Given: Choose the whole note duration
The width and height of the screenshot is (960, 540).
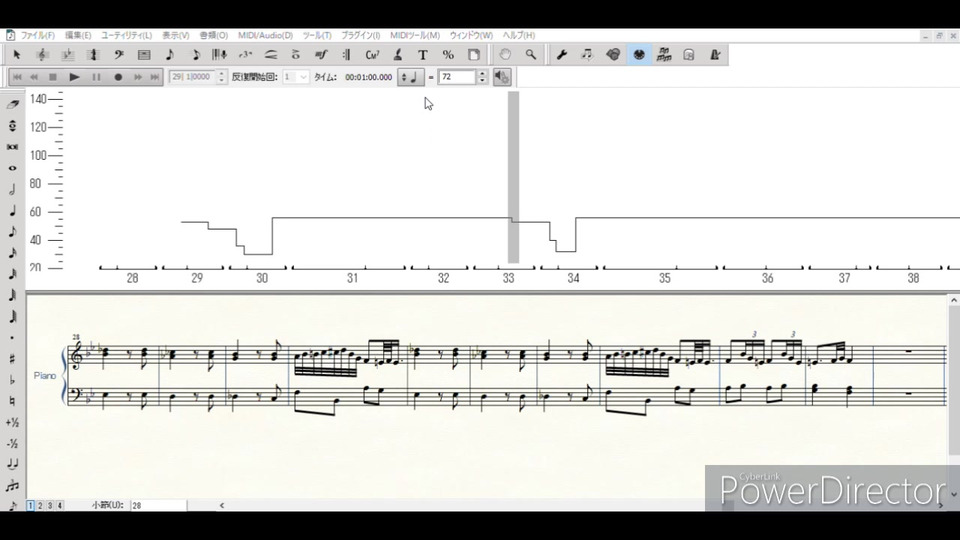Looking at the screenshot, I should (x=12, y=168).
